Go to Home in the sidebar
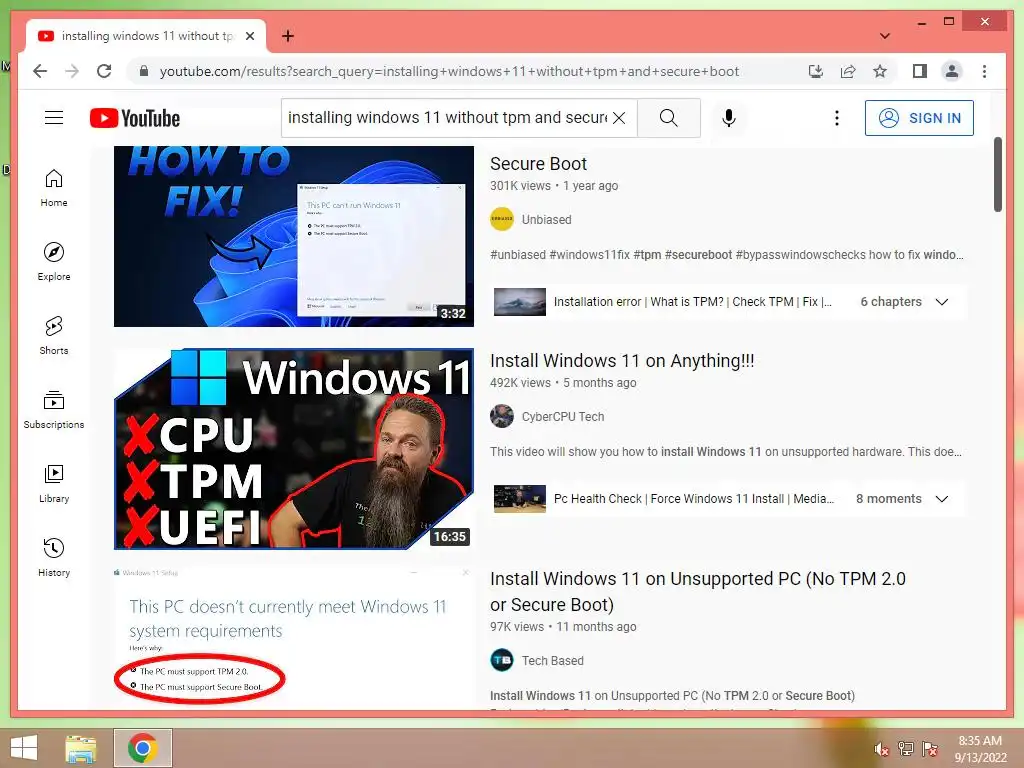This screenshot has width=1024, height=768. pyautogui.click(x=54, y=188)
